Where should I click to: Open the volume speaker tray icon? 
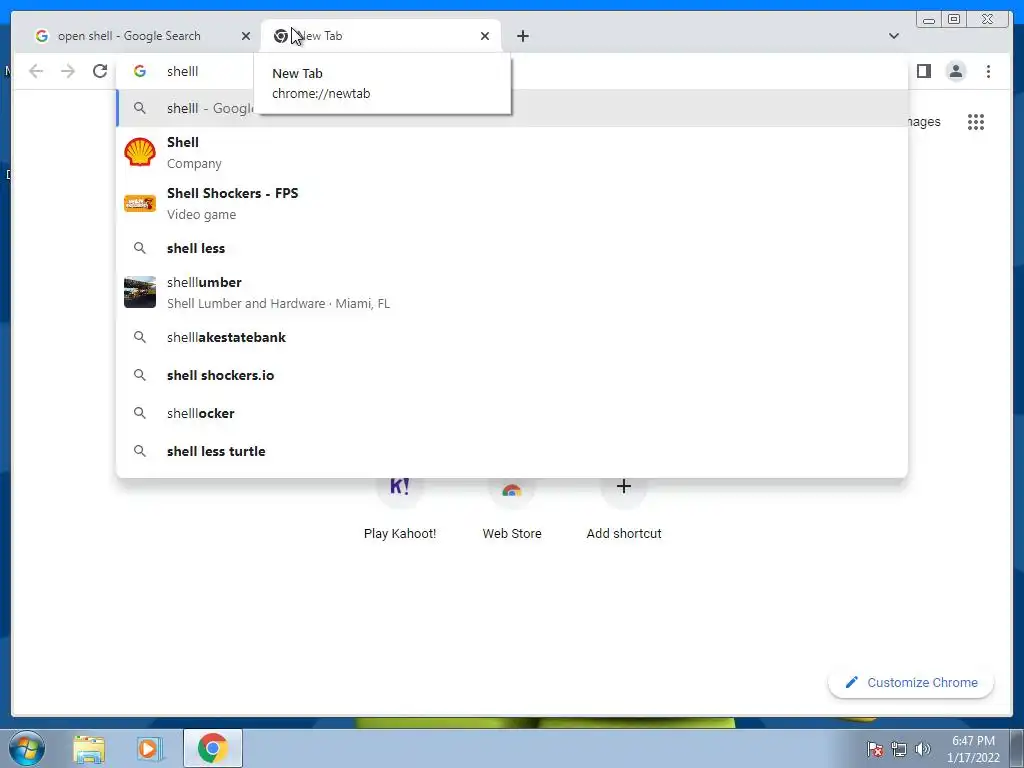pos(922,749)
